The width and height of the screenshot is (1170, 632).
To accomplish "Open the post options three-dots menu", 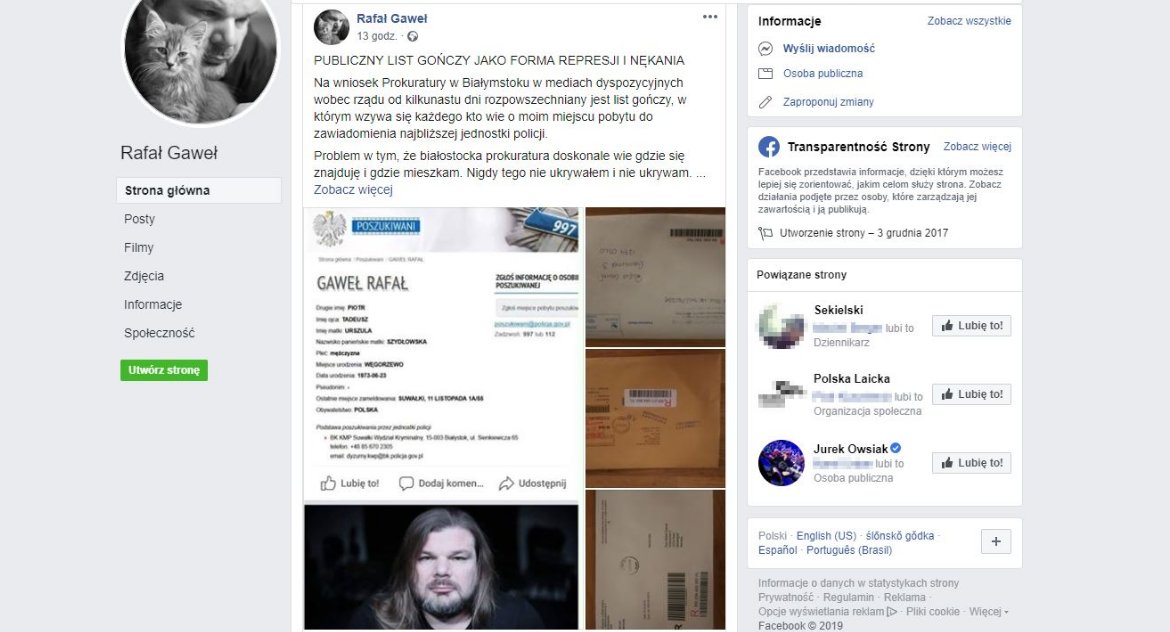I will coord(710,17).
